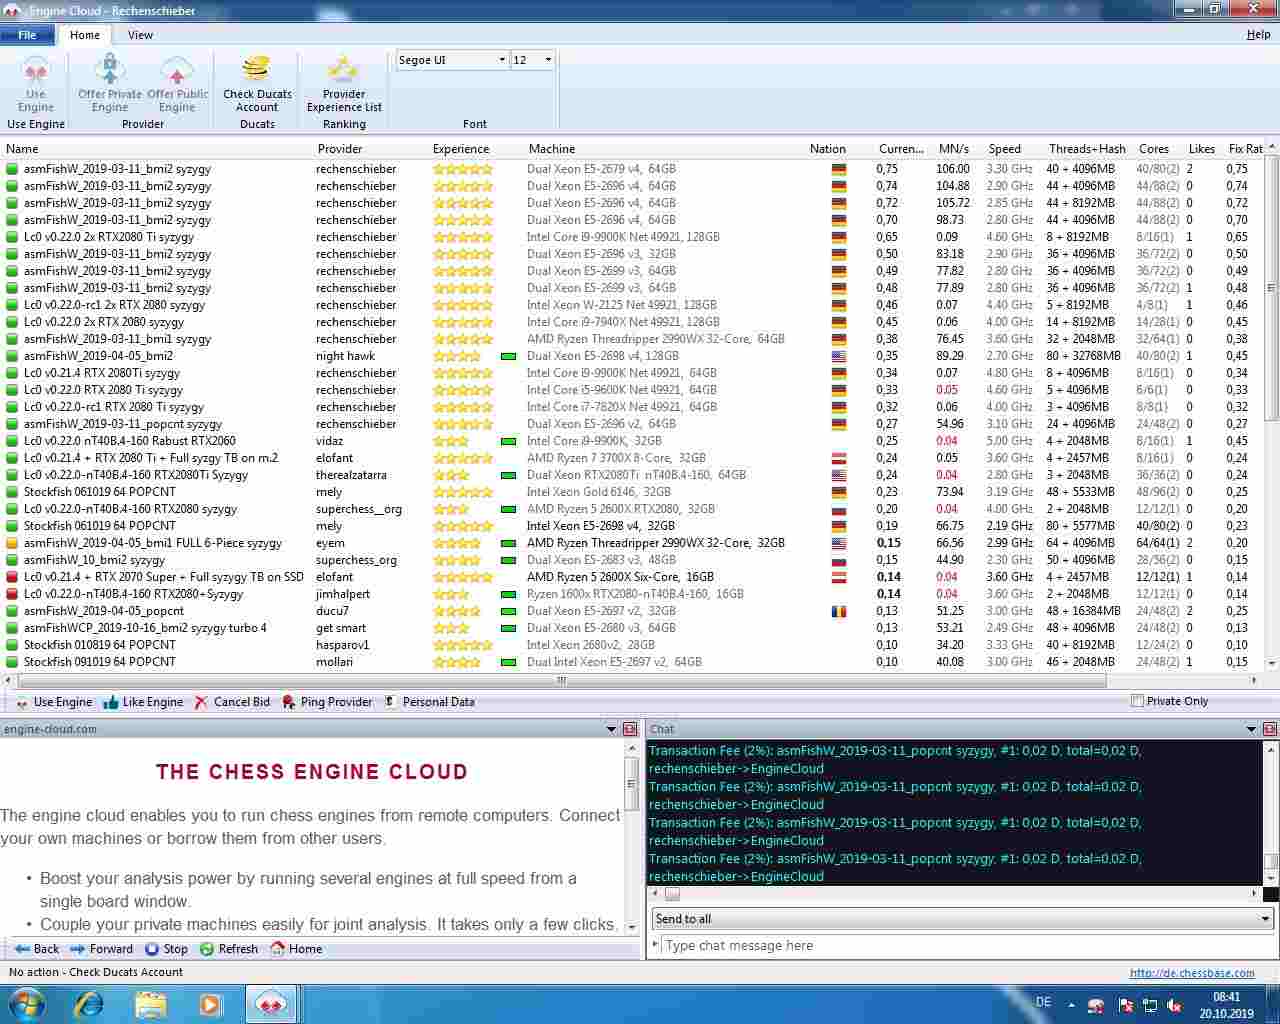The width and height of the screenshot is (1280, 1024).
Task: Open the de.chessbase.com link
Action: click(x=1192, y=973)
